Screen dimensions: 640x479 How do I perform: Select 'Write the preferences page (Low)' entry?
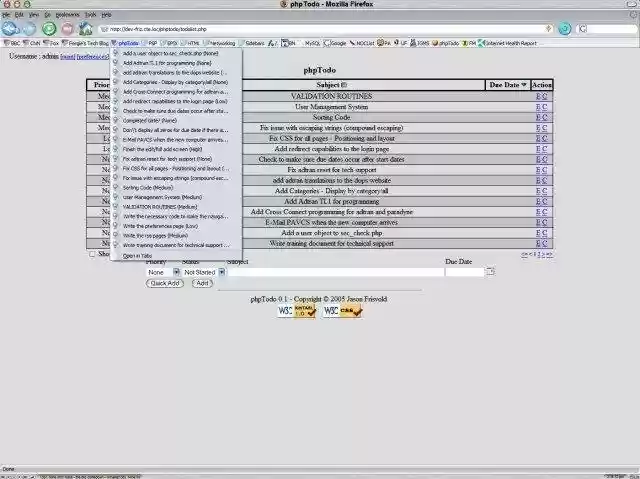tap(176, 226)
